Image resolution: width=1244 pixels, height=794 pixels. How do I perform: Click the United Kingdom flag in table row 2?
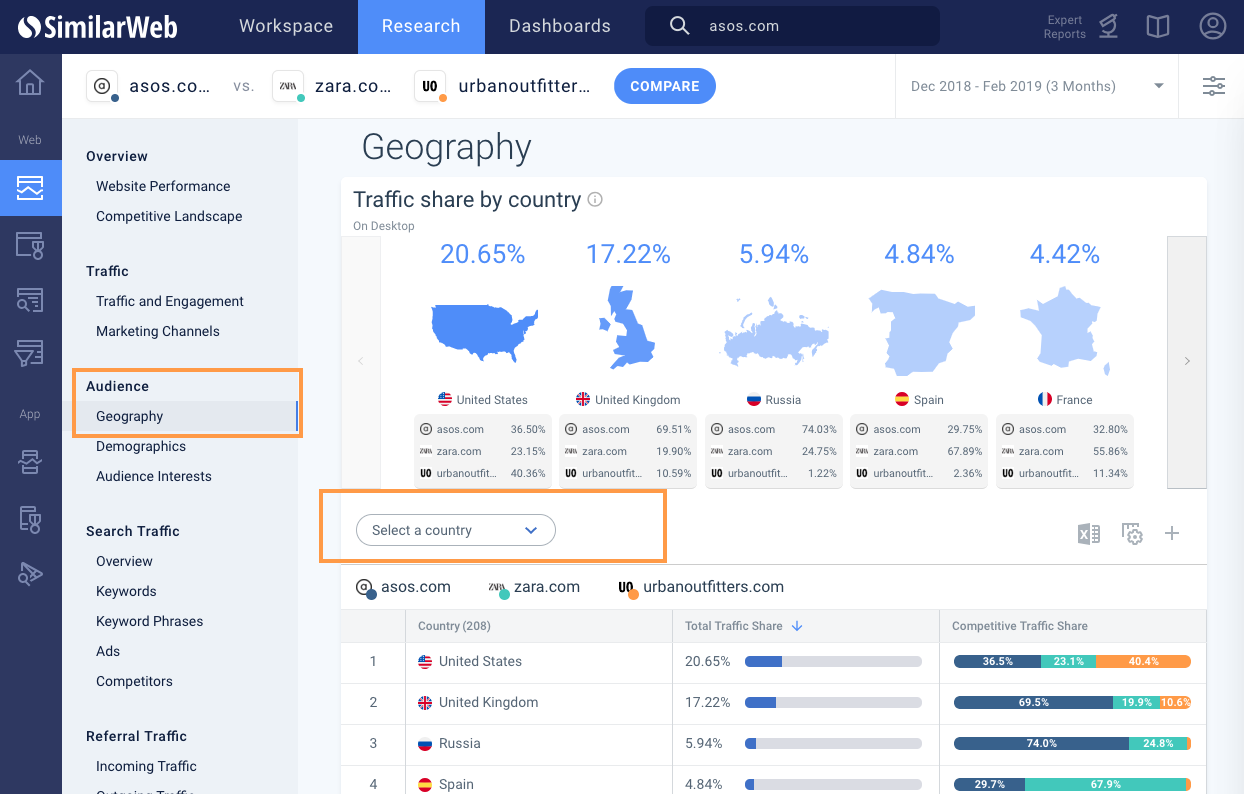coord(425,703)
